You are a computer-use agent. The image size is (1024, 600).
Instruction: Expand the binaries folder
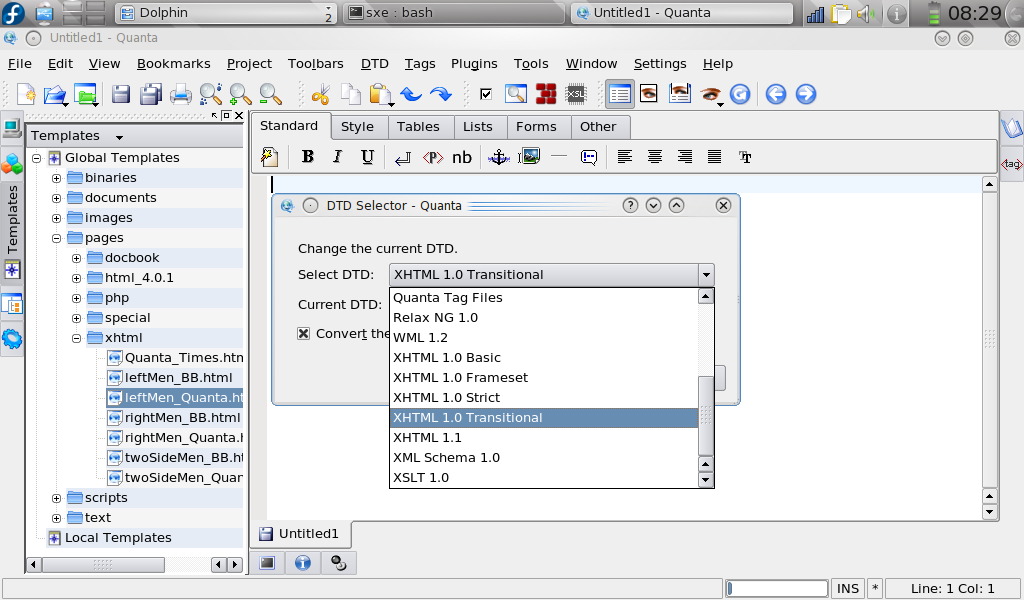tap(56, 178)
